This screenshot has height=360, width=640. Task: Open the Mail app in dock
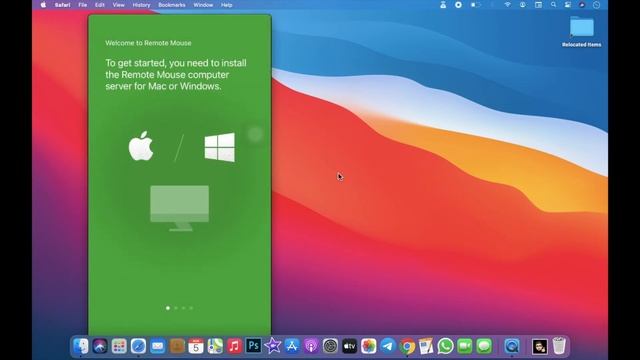click(158, 346)
